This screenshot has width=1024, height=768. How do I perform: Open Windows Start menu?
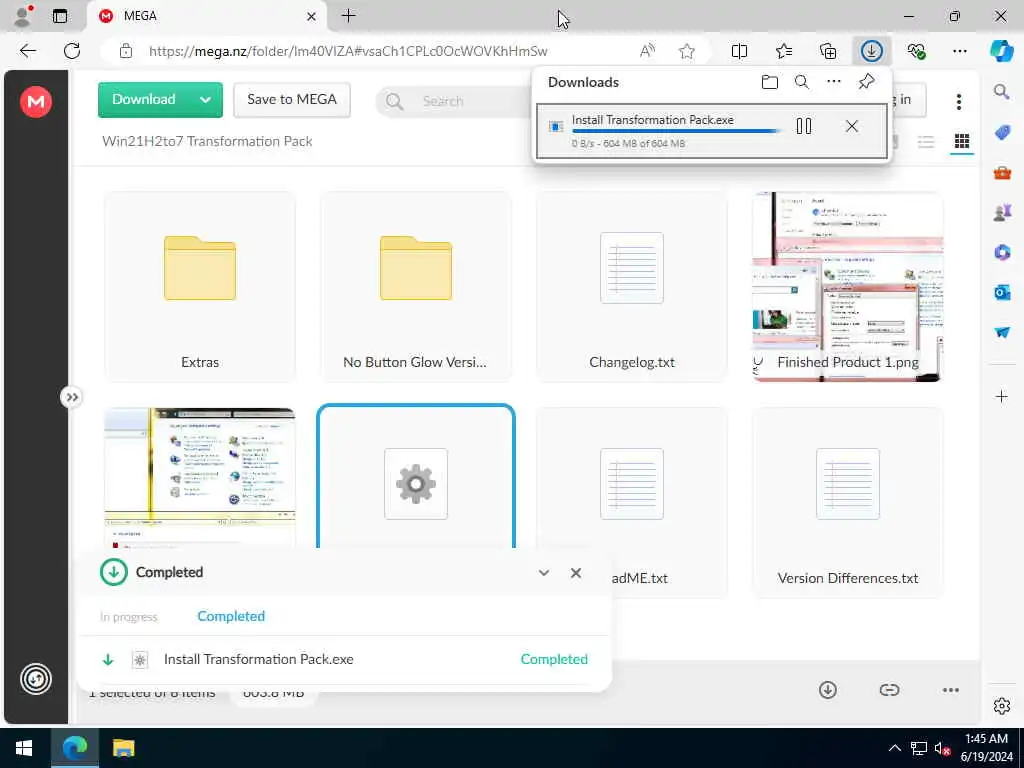tap(24, 748)
